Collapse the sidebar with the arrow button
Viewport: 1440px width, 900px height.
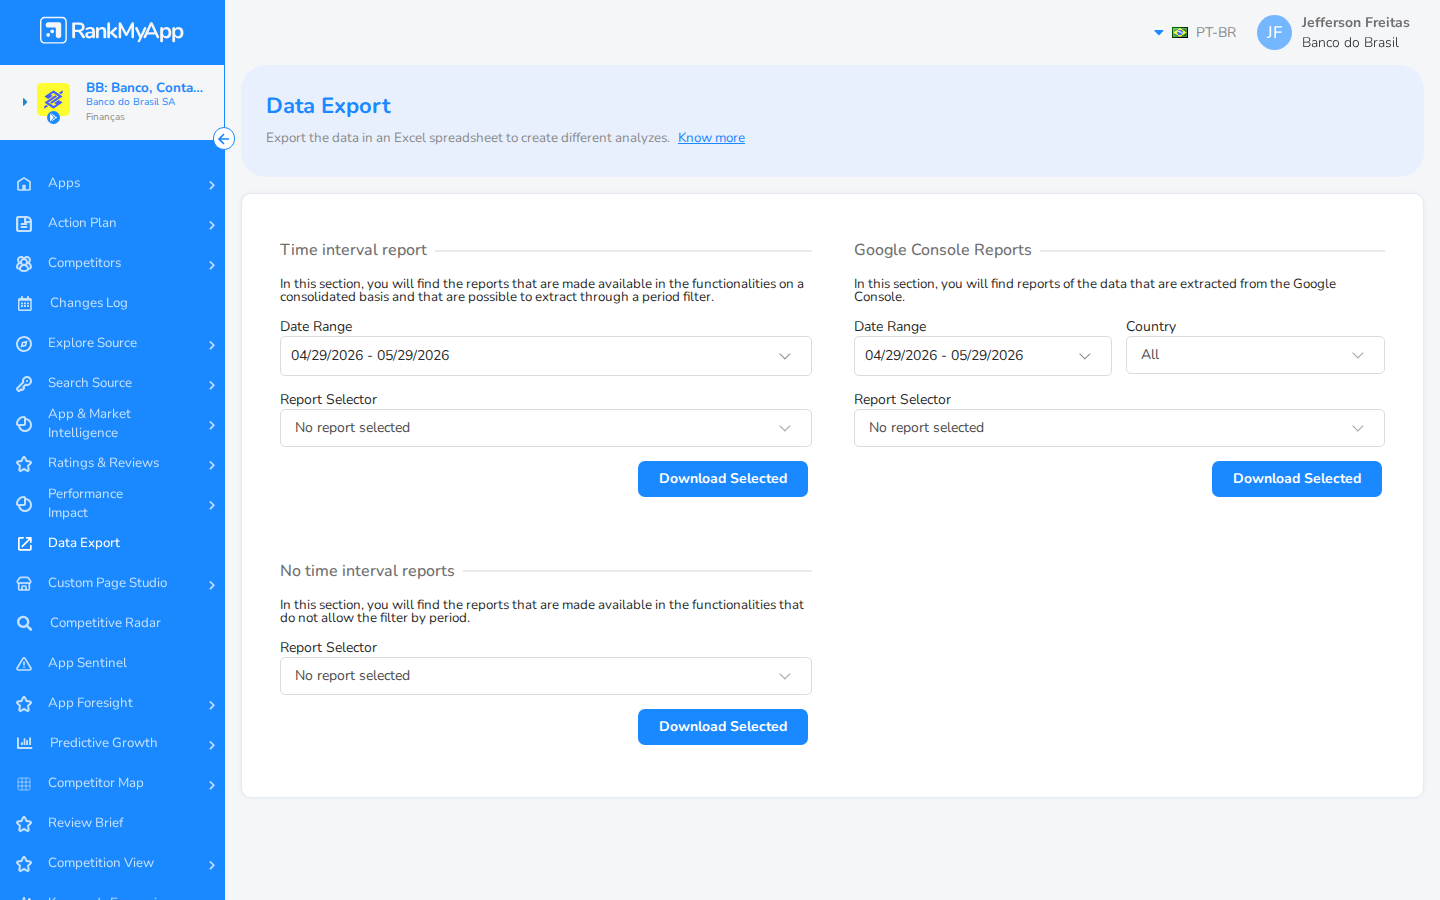coord(224,139)
